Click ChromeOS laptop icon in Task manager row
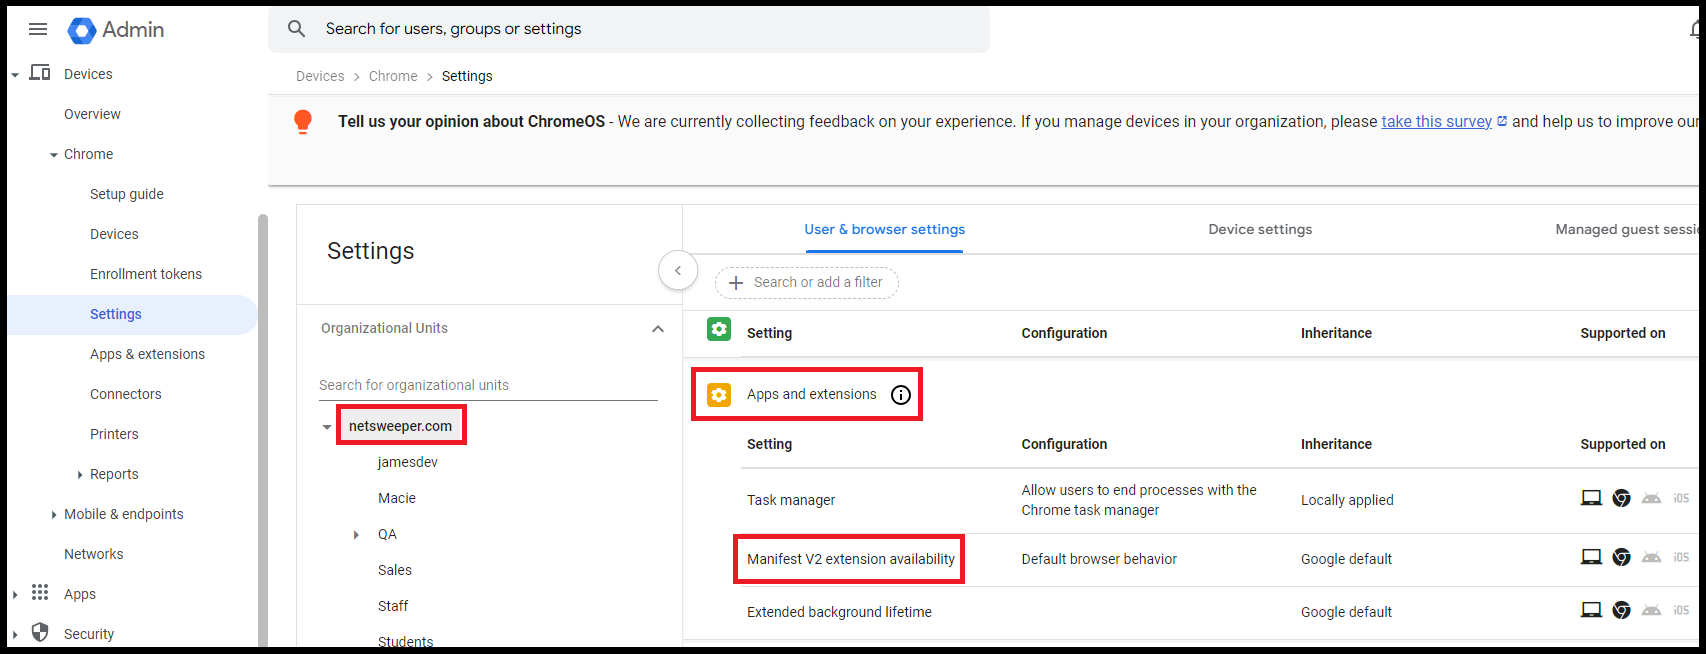Viewport: 1706px width, 654px height. 1591,498
